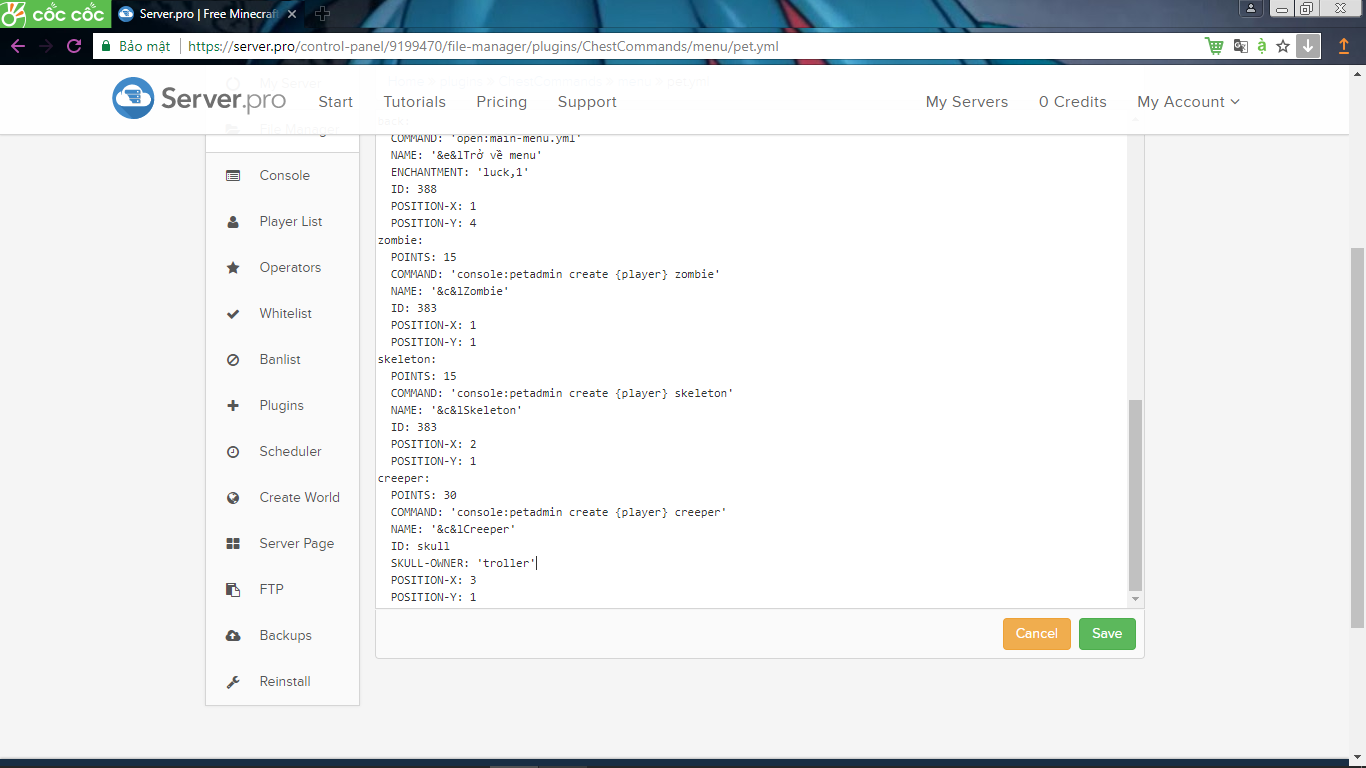The width and height of the screenshot is (1366, 768).
Task: Select the Server.pro browser tab
Action: pos(209,14)
